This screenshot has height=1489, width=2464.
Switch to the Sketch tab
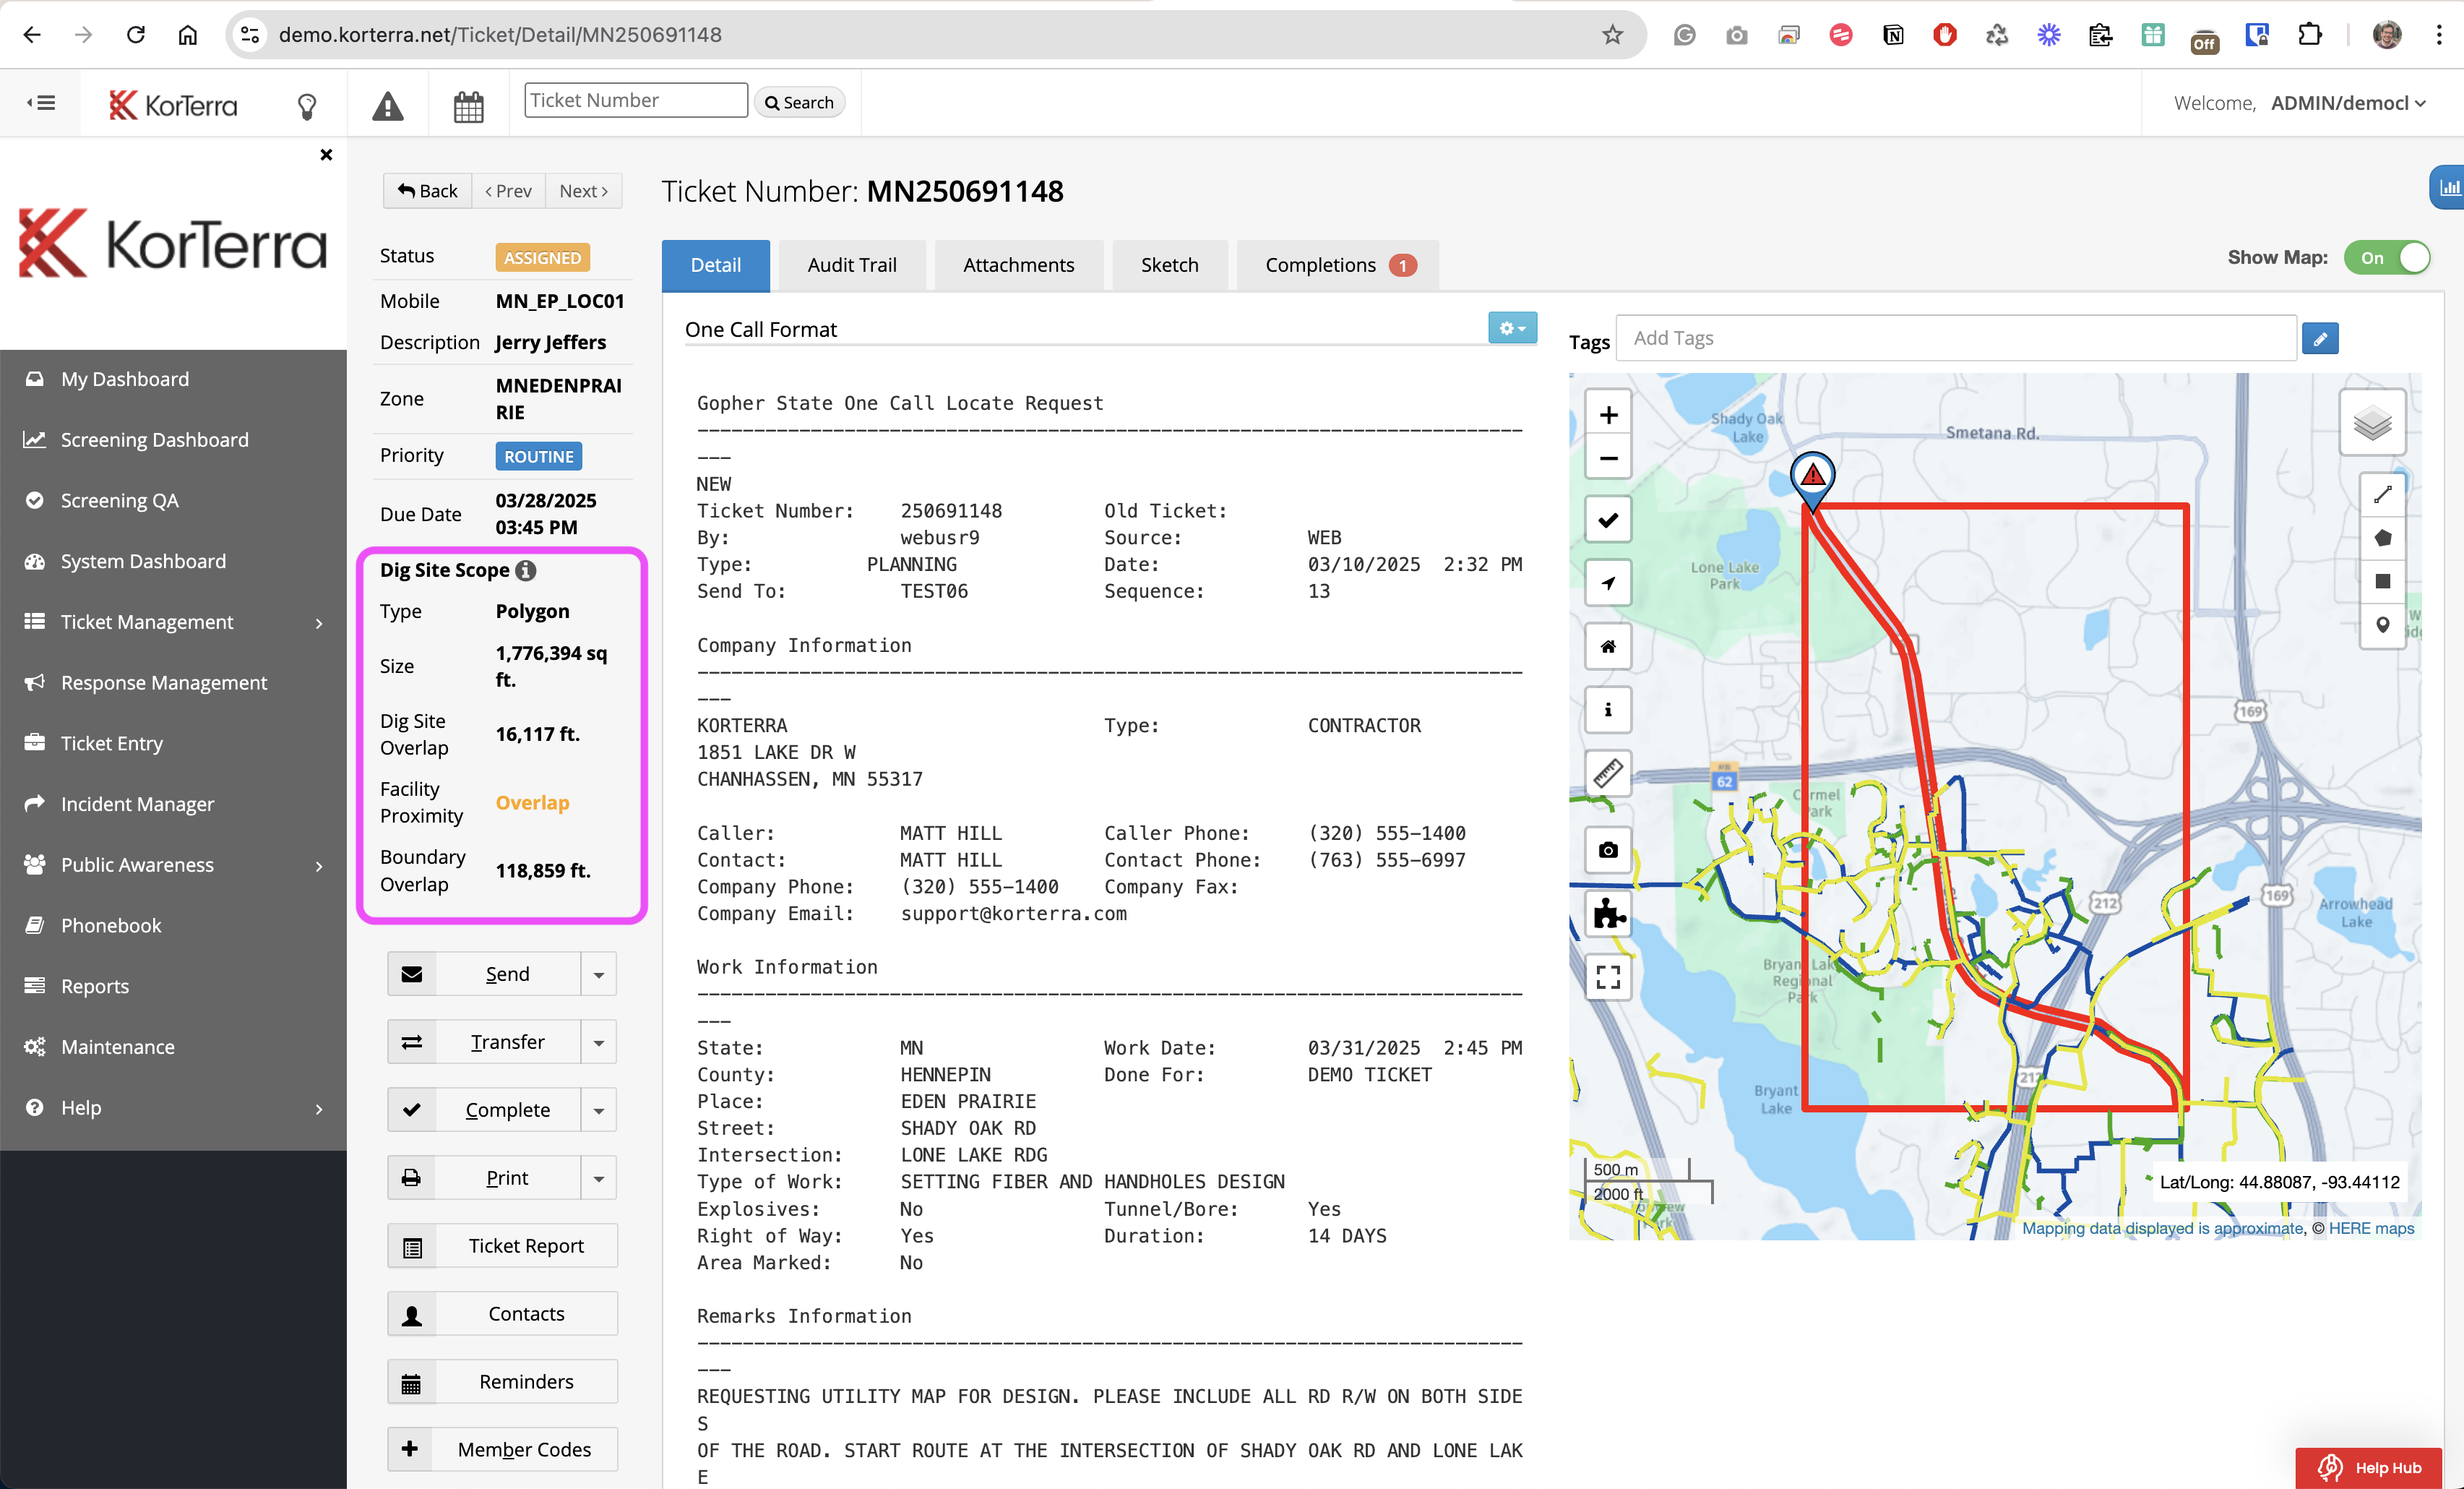point(1169,265)
